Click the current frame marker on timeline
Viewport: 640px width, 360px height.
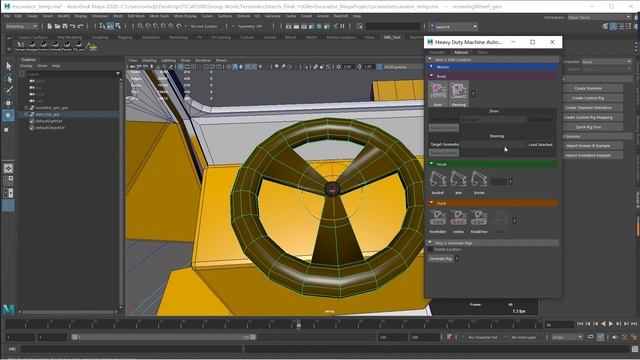pos(299,325)
